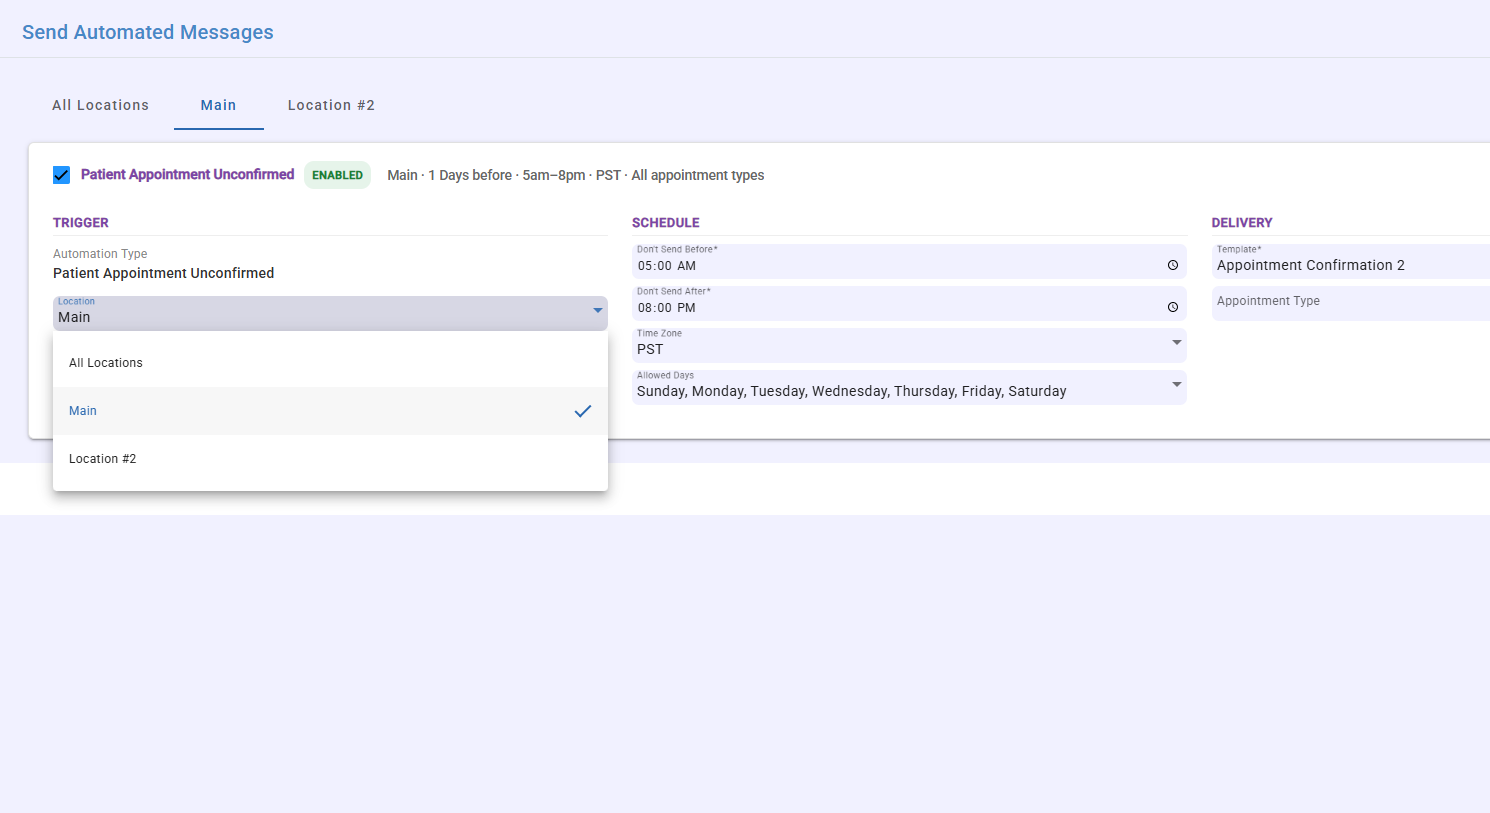This screenshot has width=1490, height=813.
Task: Click the Location field dropdown arrow
Action: coord(598,311)
